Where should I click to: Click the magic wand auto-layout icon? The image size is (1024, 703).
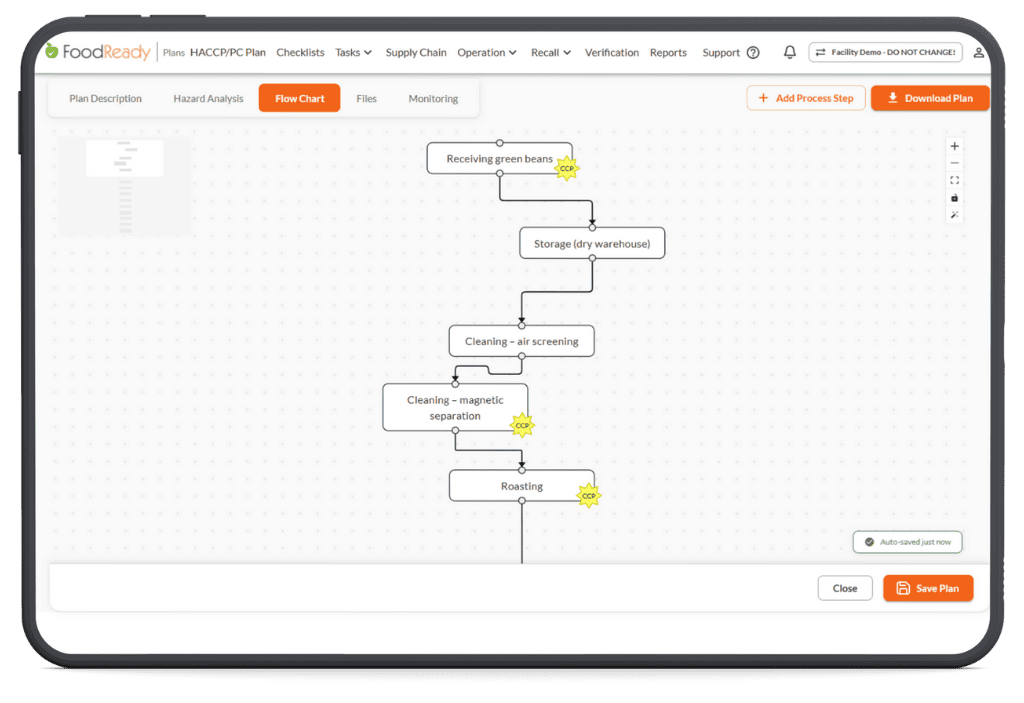tap(954, 215)
